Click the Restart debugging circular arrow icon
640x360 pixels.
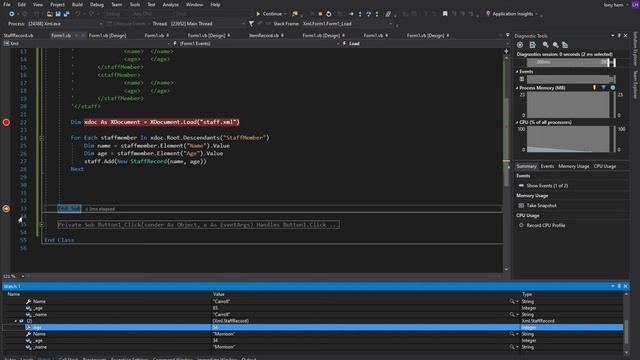pos(329,14)
